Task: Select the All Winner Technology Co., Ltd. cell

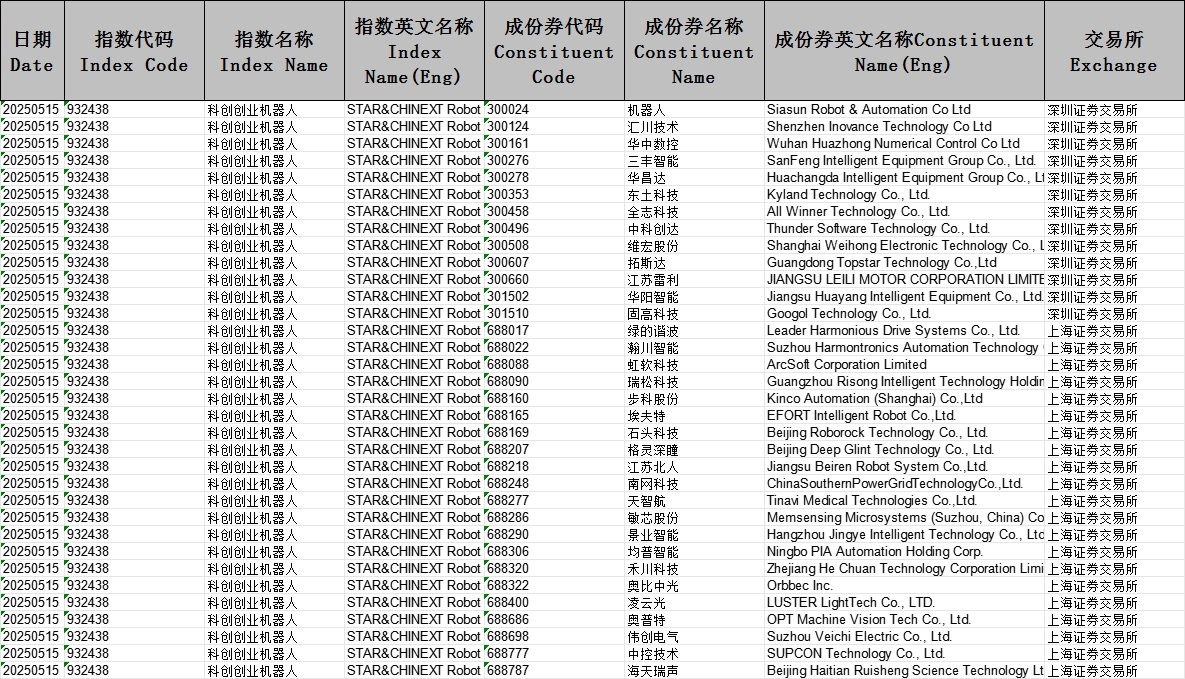Action: point(904,212)
